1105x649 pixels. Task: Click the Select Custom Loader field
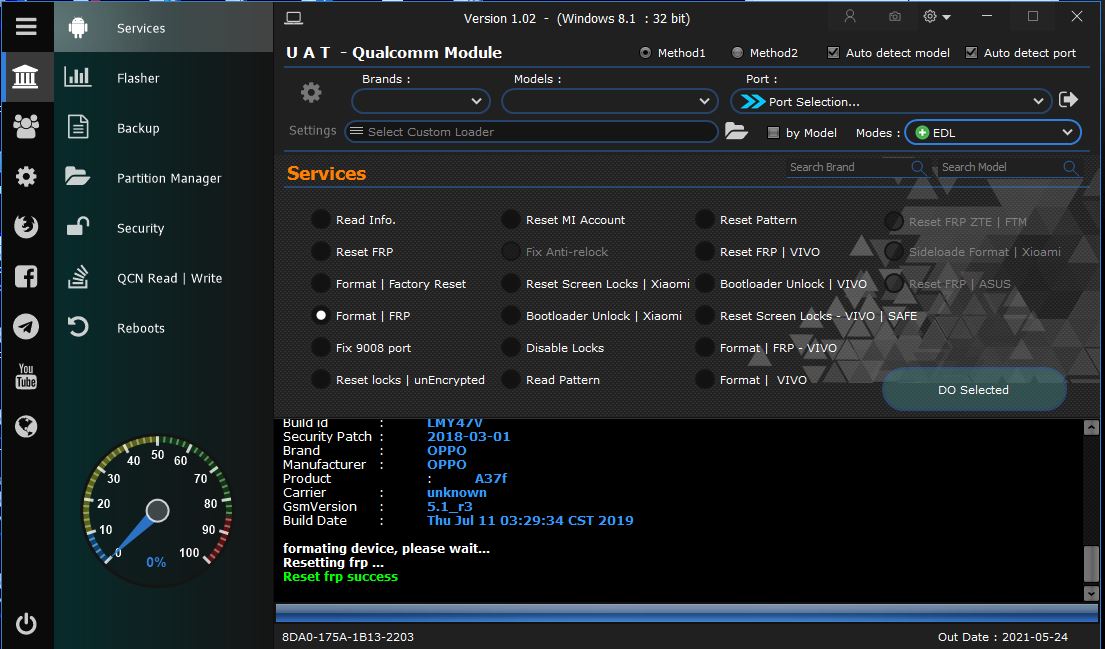[531, 132]
